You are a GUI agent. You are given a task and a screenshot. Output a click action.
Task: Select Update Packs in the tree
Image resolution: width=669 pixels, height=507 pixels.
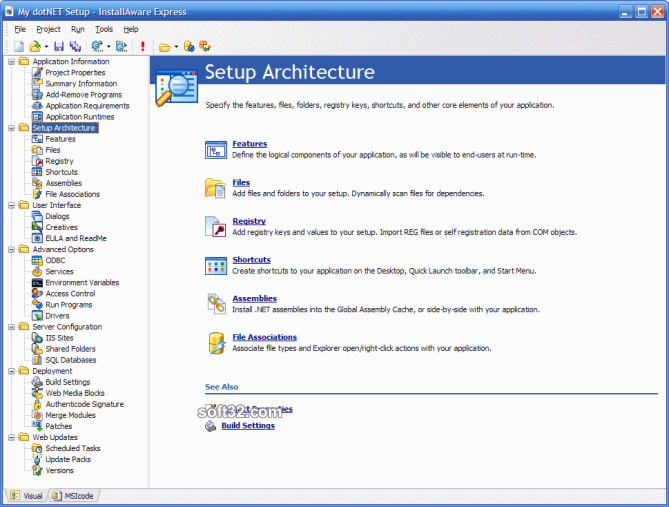pyautogui.click(x=68, y=459)
